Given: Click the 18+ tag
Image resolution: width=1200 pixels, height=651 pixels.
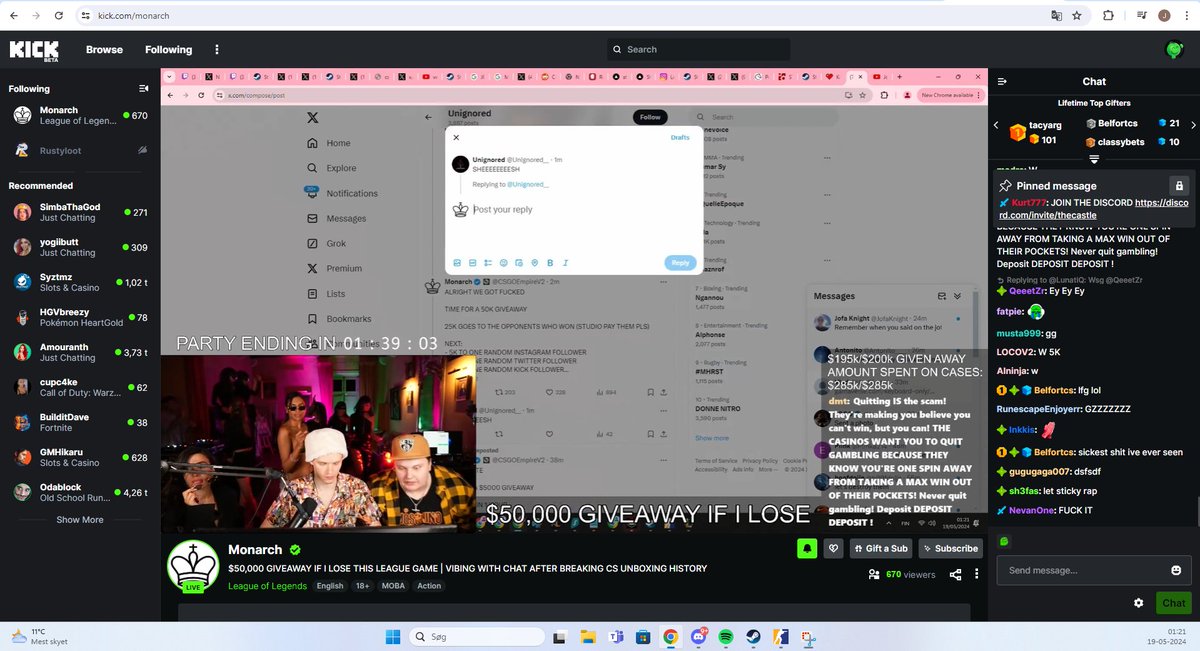Looking at the screenshot, I should coord(363,586).
